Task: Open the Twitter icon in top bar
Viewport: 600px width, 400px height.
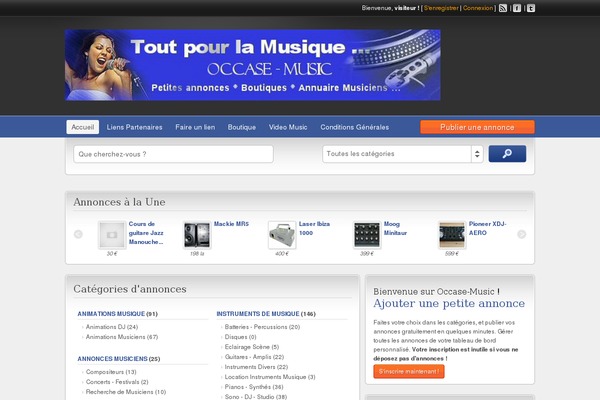Action: pos(531,8)
